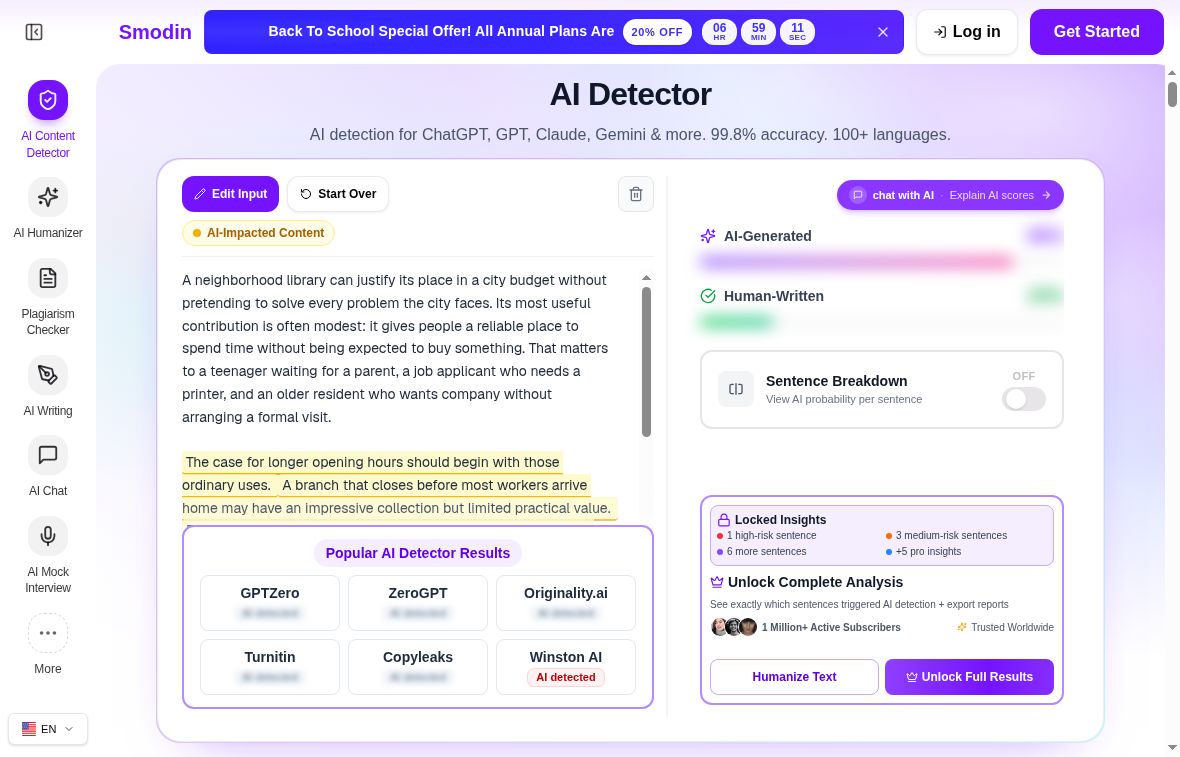Click the text panel scrollbar thumb
The image size is (1180, 757).
[x=646, y=361]
